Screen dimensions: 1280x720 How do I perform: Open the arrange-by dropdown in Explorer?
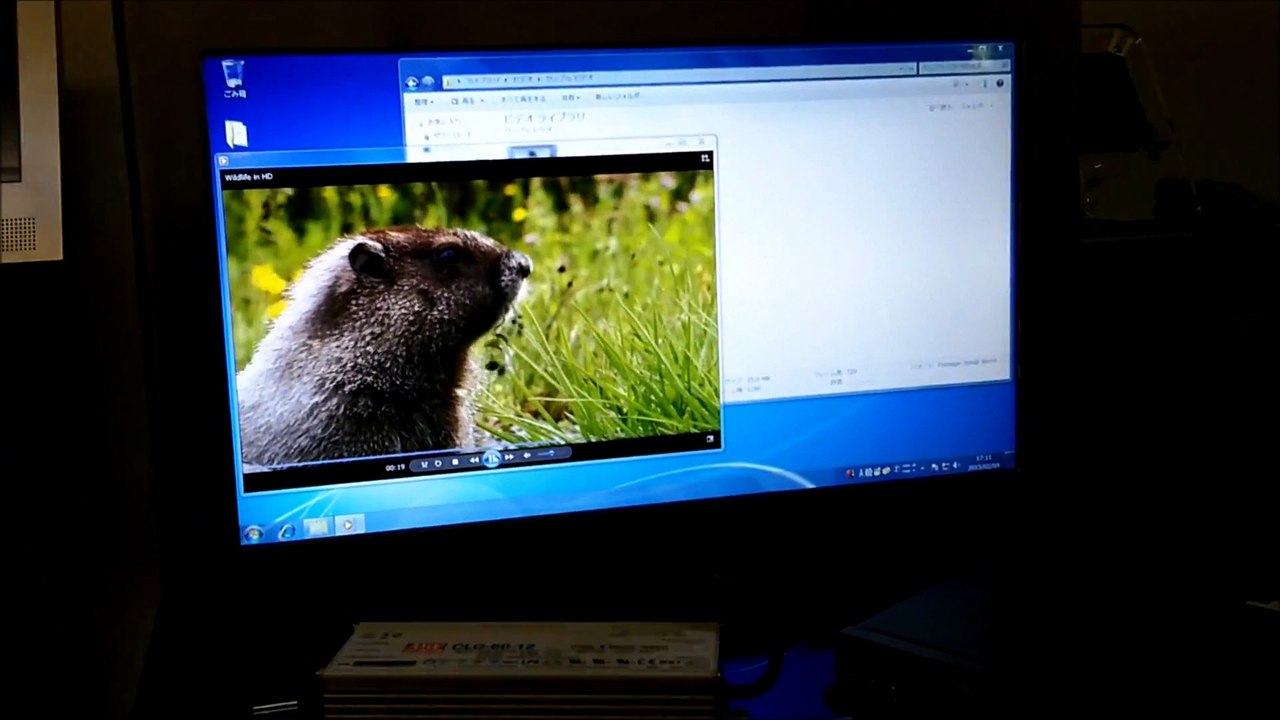[x=976, y=107]
